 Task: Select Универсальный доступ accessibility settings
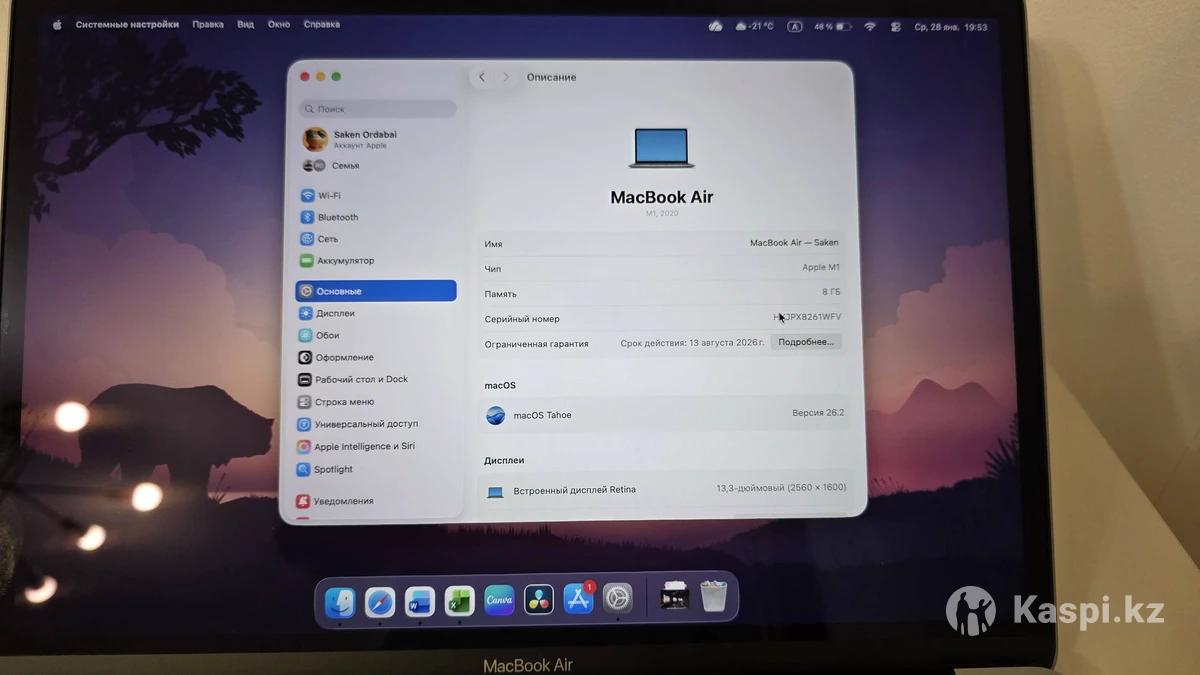(366, 424)
